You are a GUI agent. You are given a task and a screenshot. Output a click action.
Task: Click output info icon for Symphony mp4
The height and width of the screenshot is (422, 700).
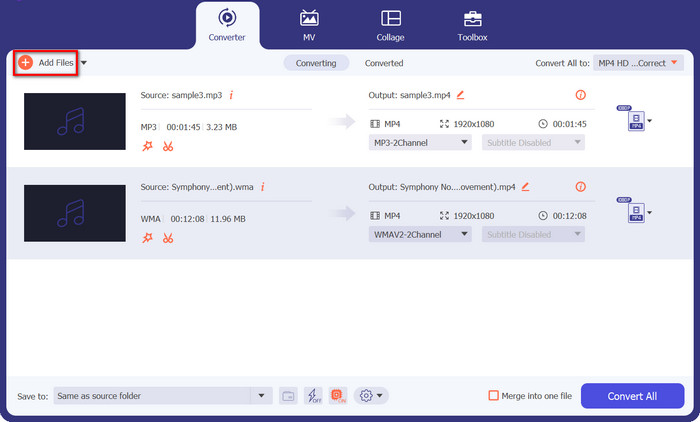[580, 187]
